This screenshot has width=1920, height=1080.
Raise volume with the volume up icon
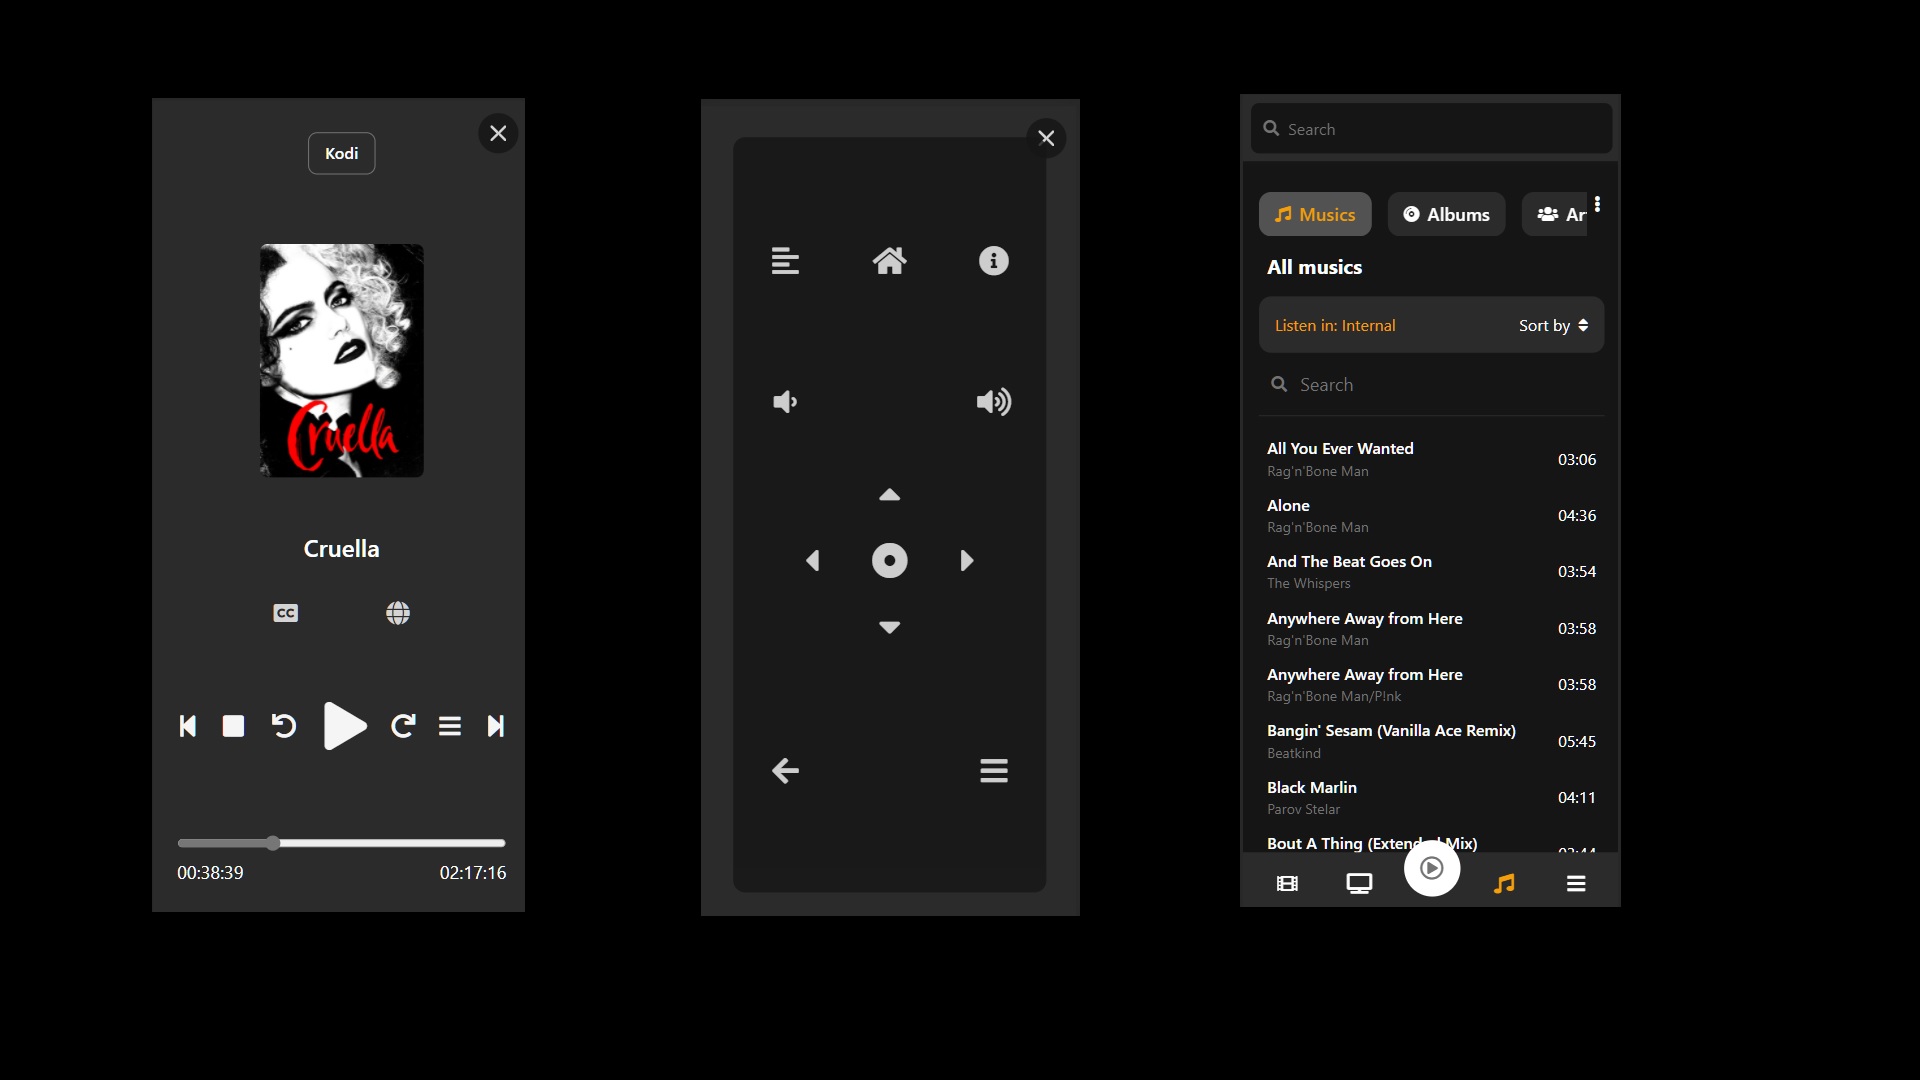[993, 402]
